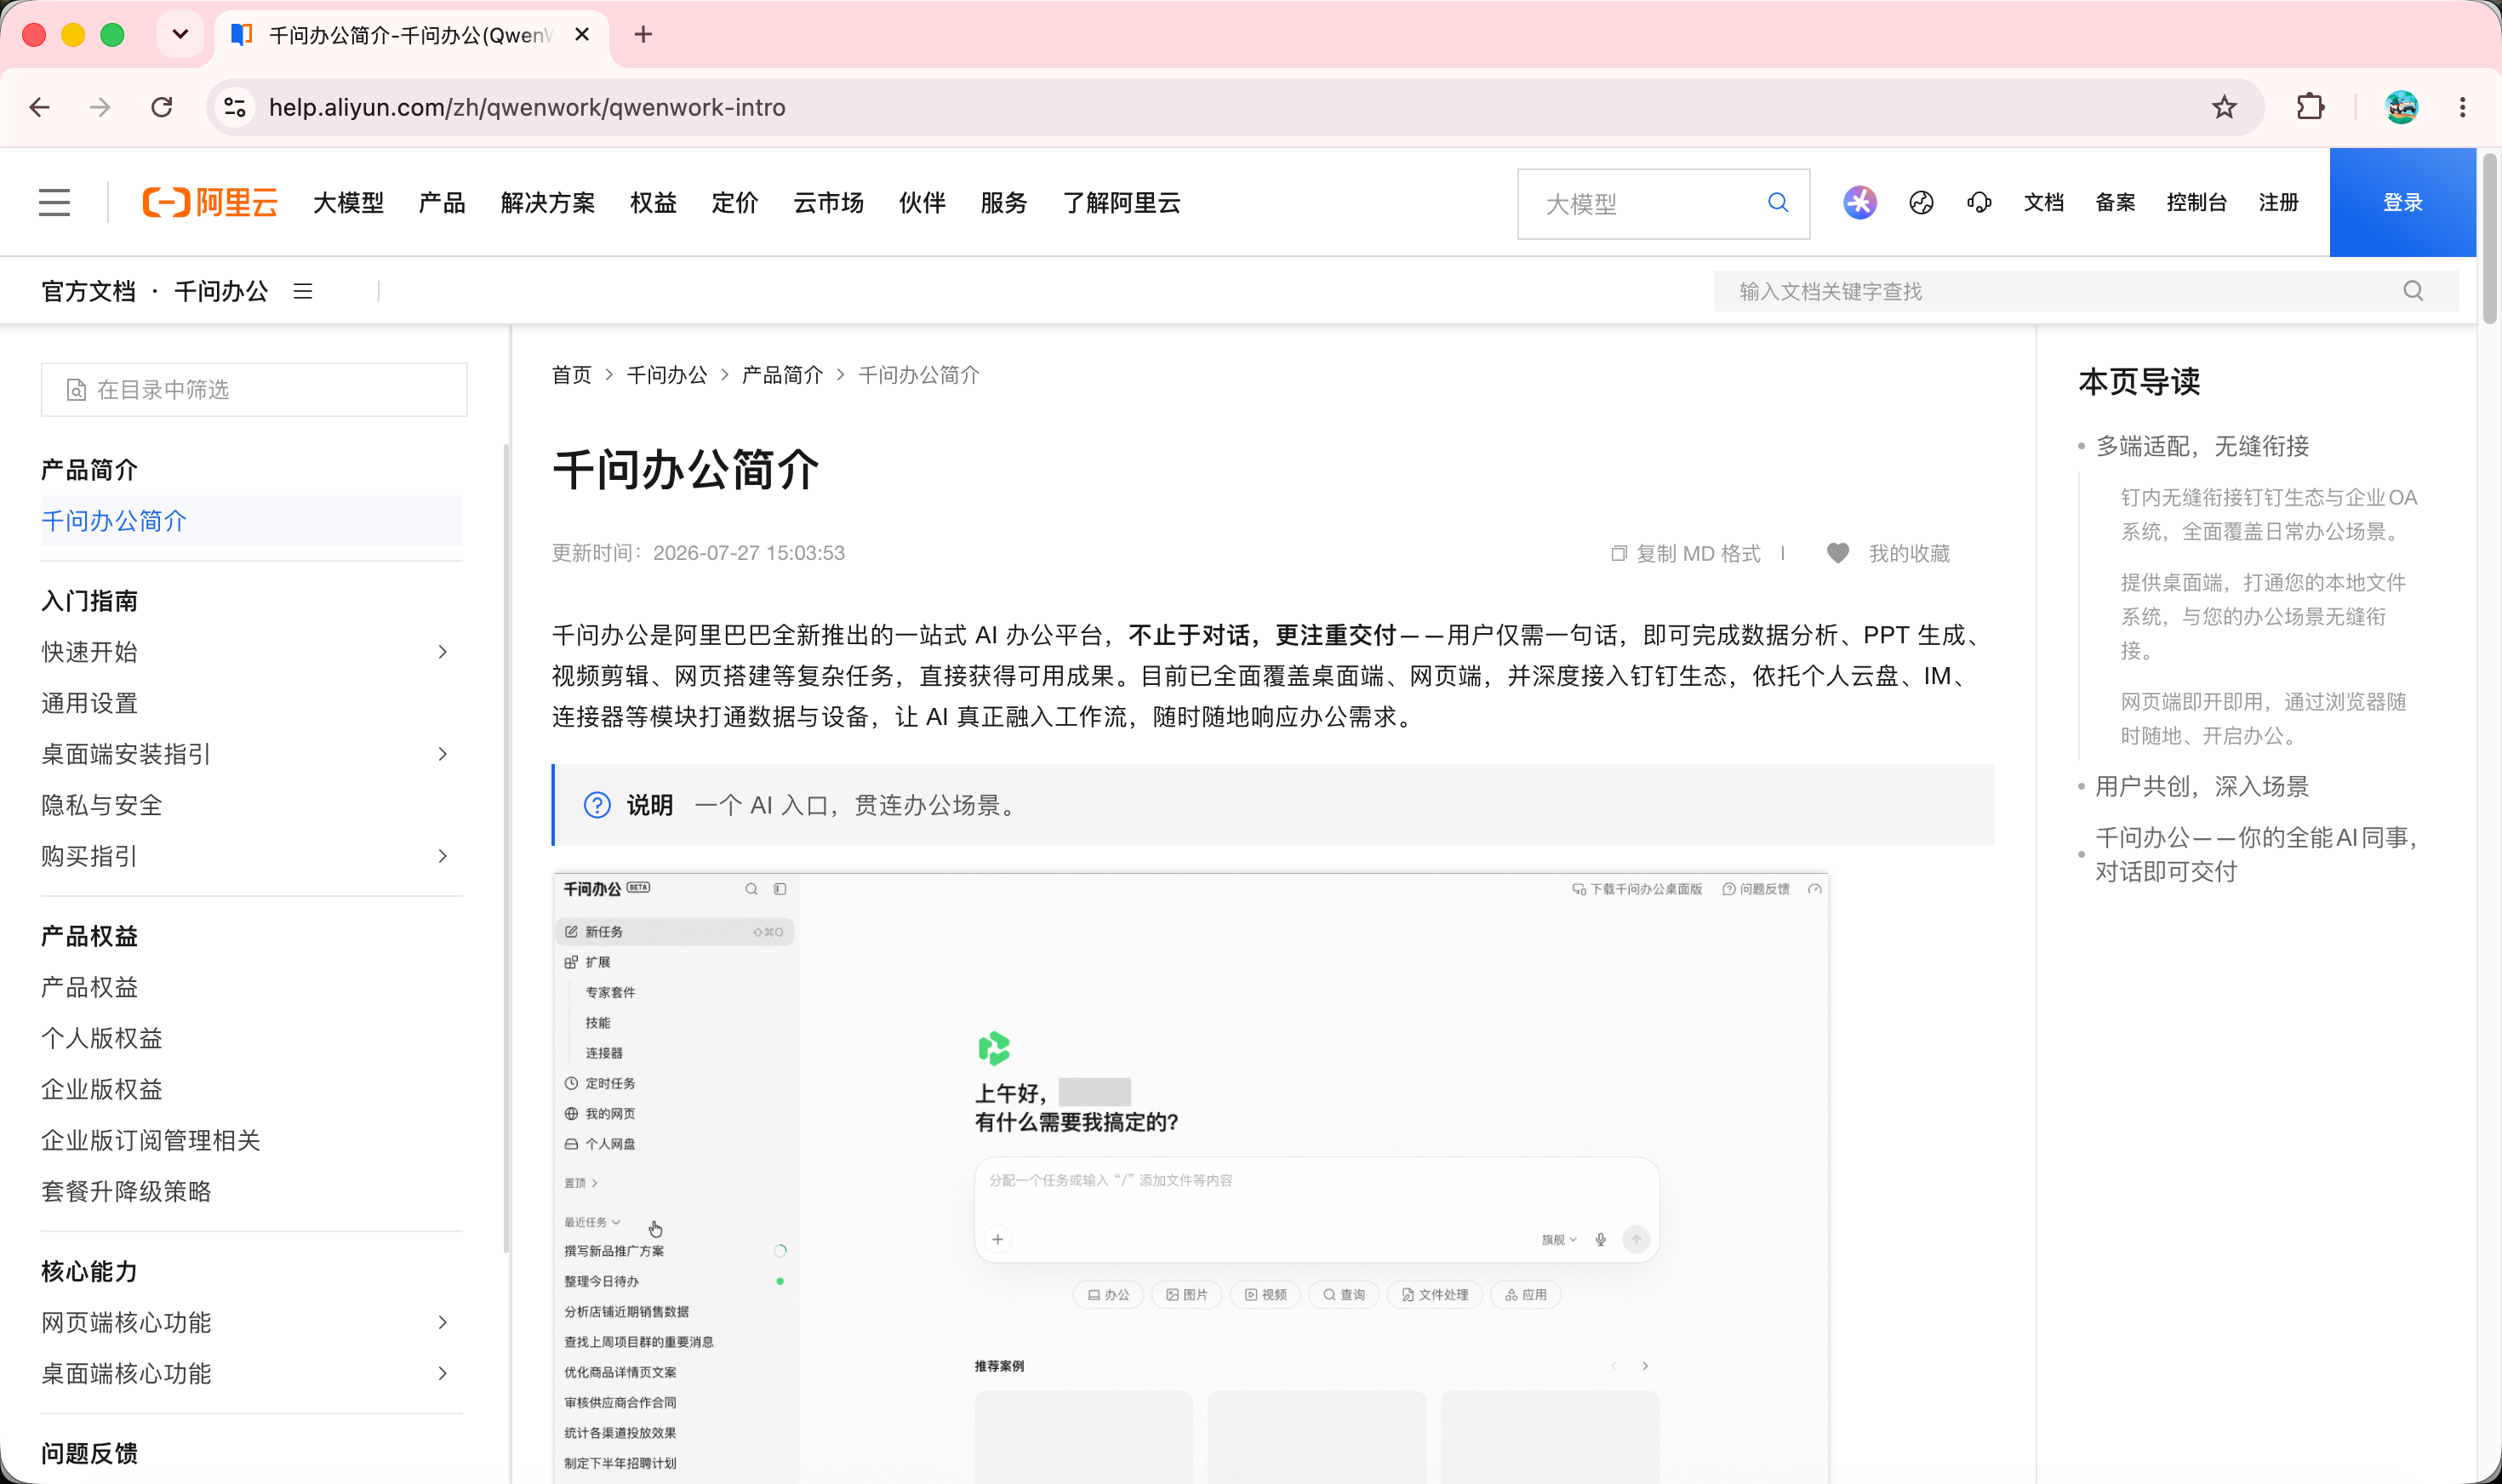Open the 备案 link
The image size is (2502, 1484).
[2115, 203]
